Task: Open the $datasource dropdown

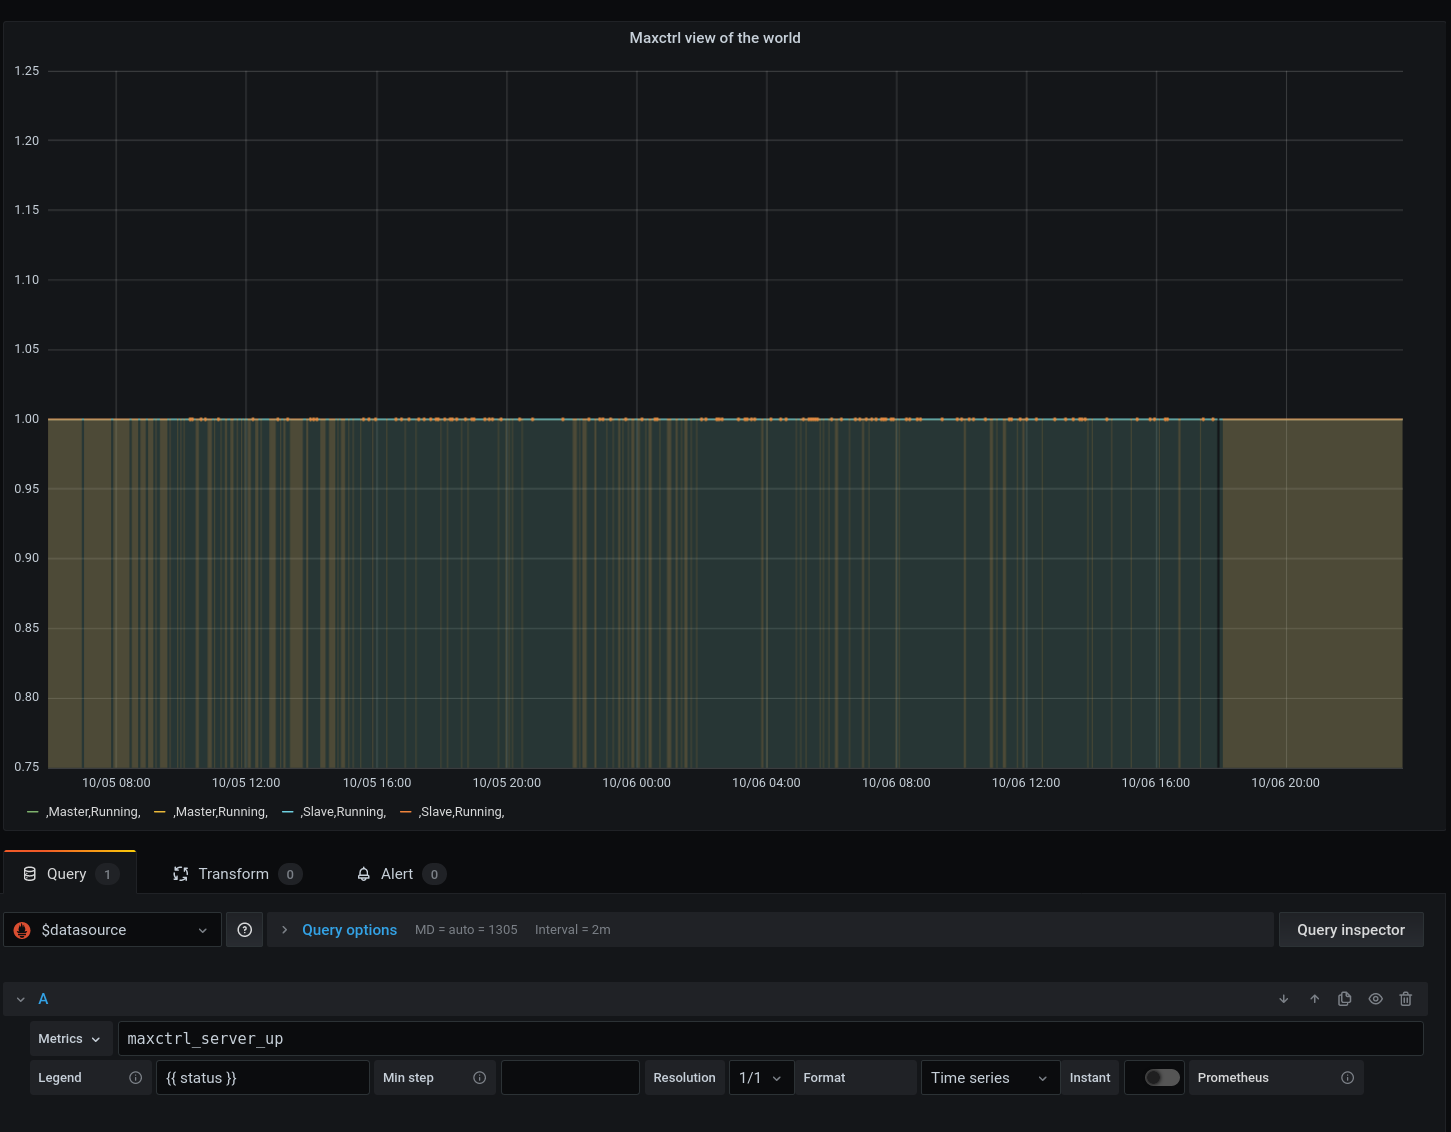Action: [112, 930]
